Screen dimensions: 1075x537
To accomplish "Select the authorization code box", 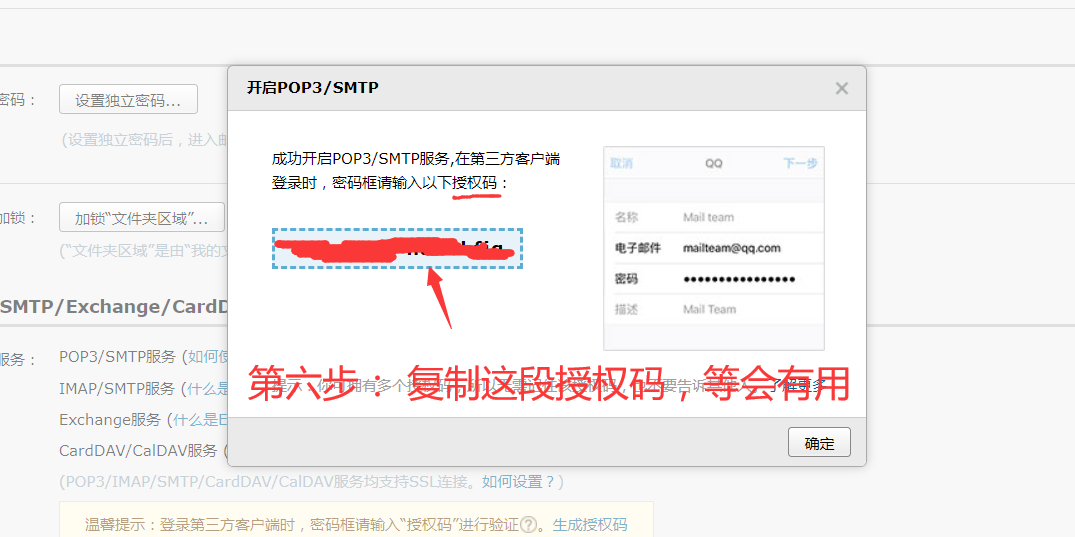I will (398, 248).
